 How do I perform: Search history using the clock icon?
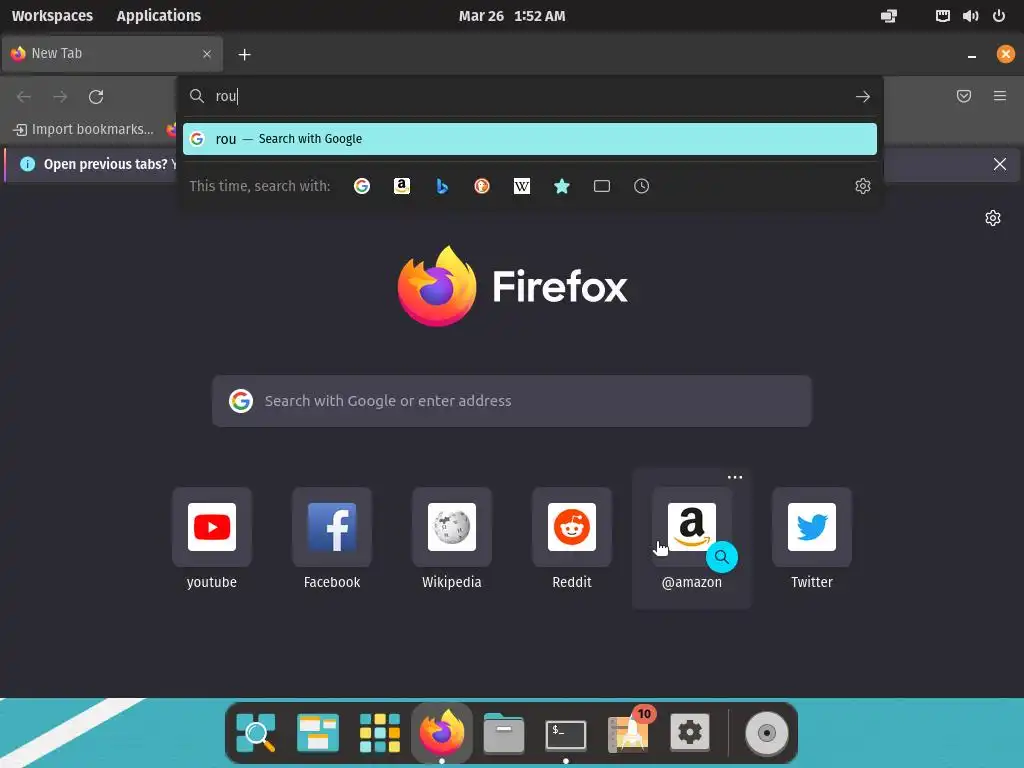pos(641,186)
